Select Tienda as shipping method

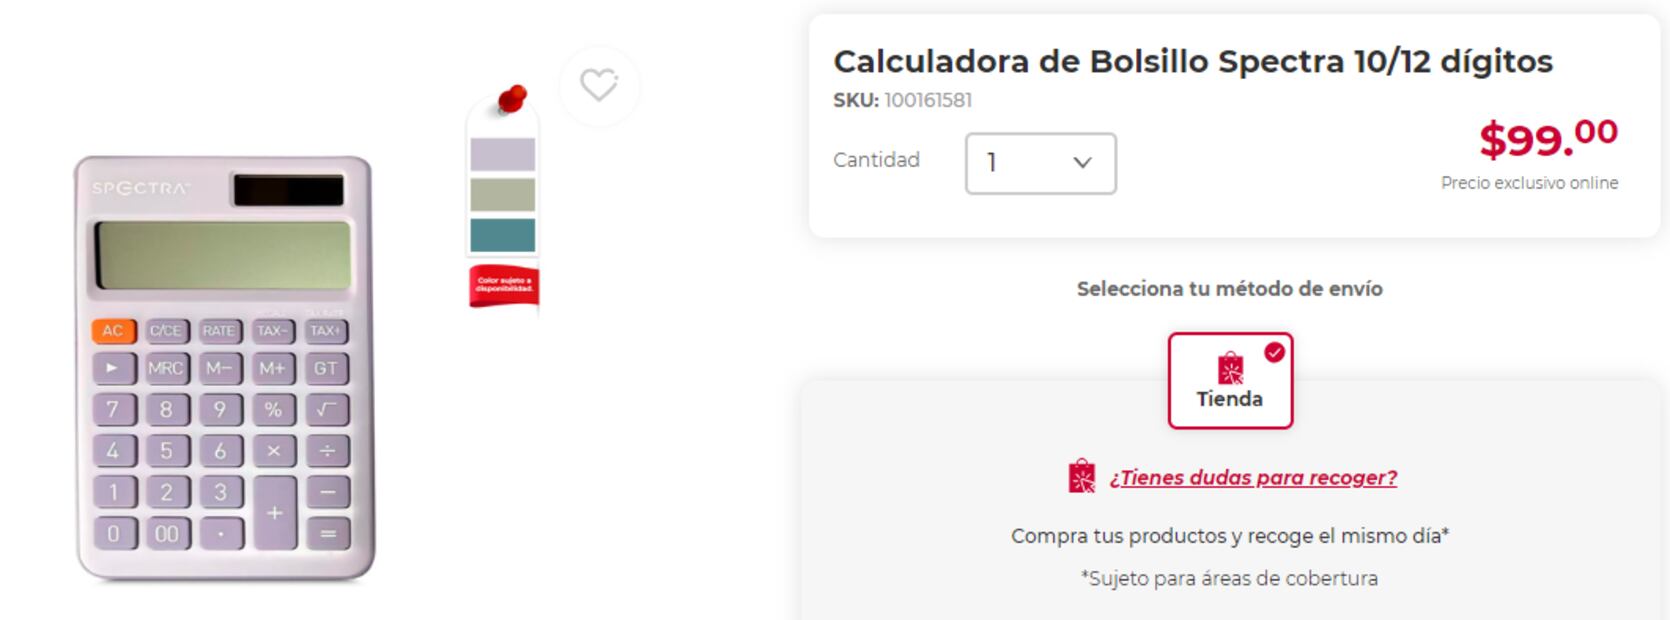(1230, 382)
